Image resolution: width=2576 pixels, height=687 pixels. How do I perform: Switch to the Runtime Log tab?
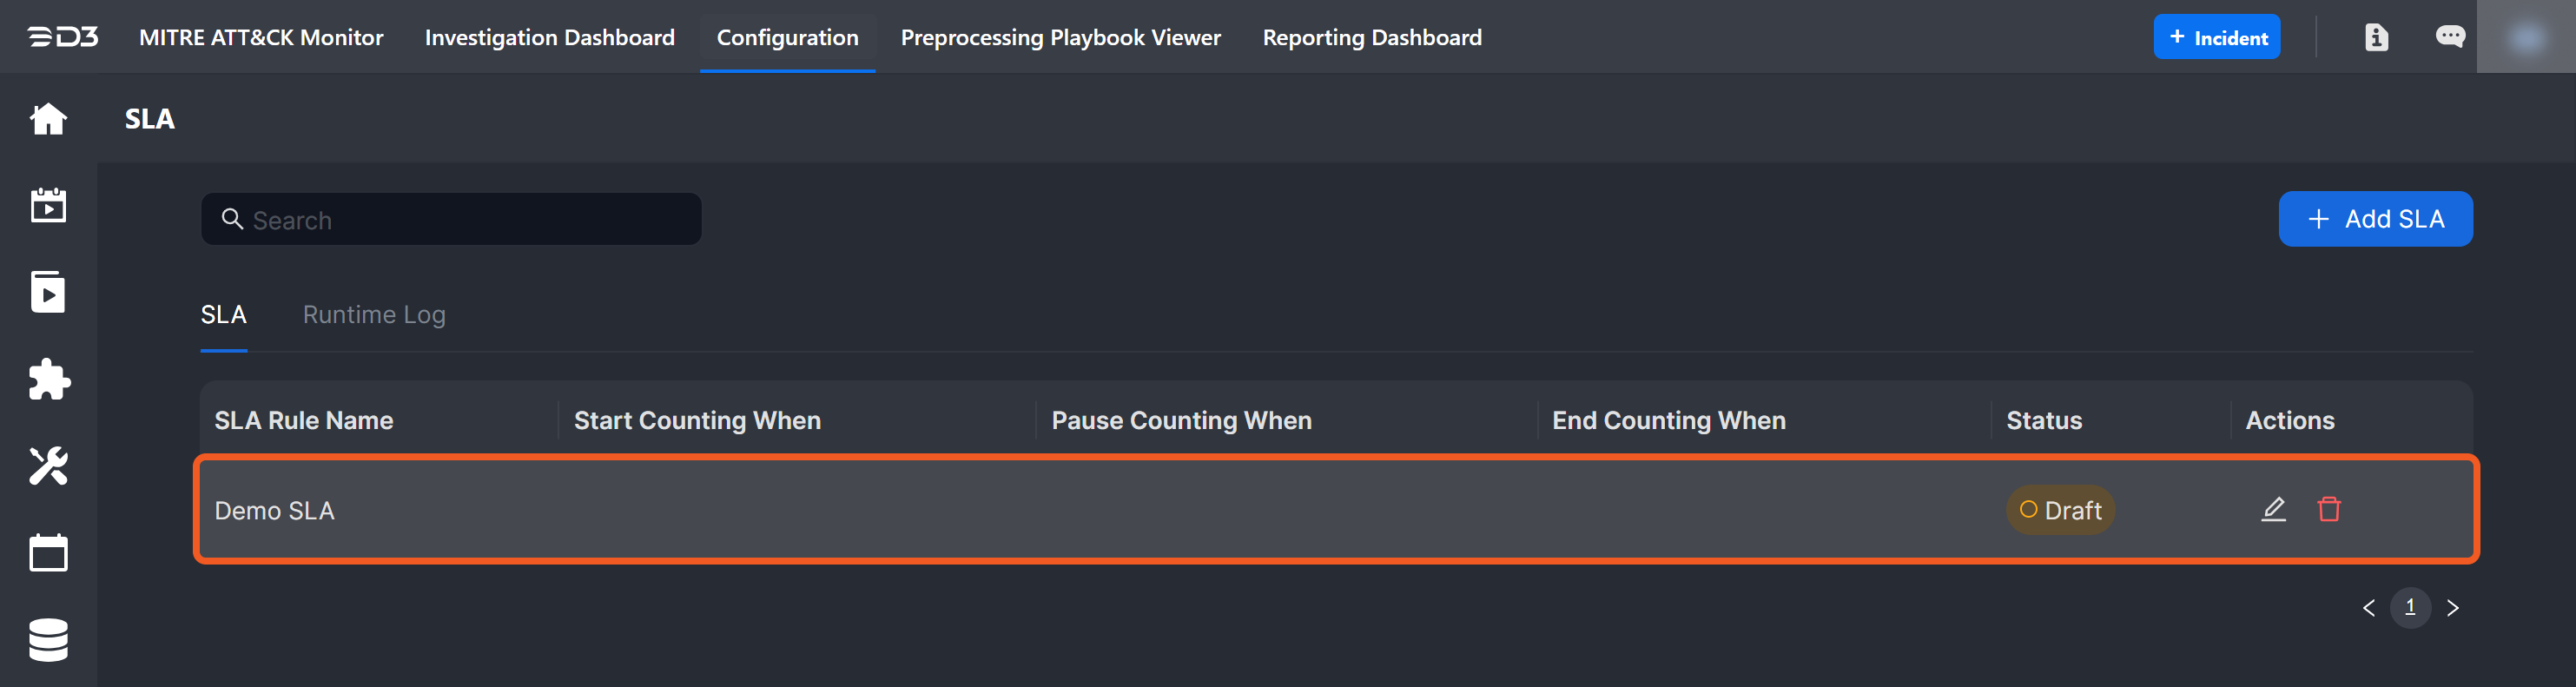[374, 314]
